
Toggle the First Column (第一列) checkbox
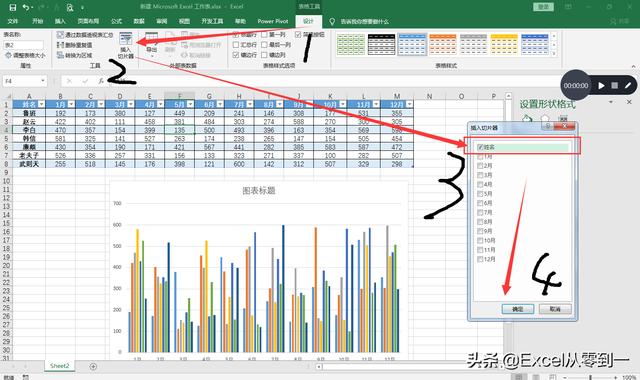(264, 35)
